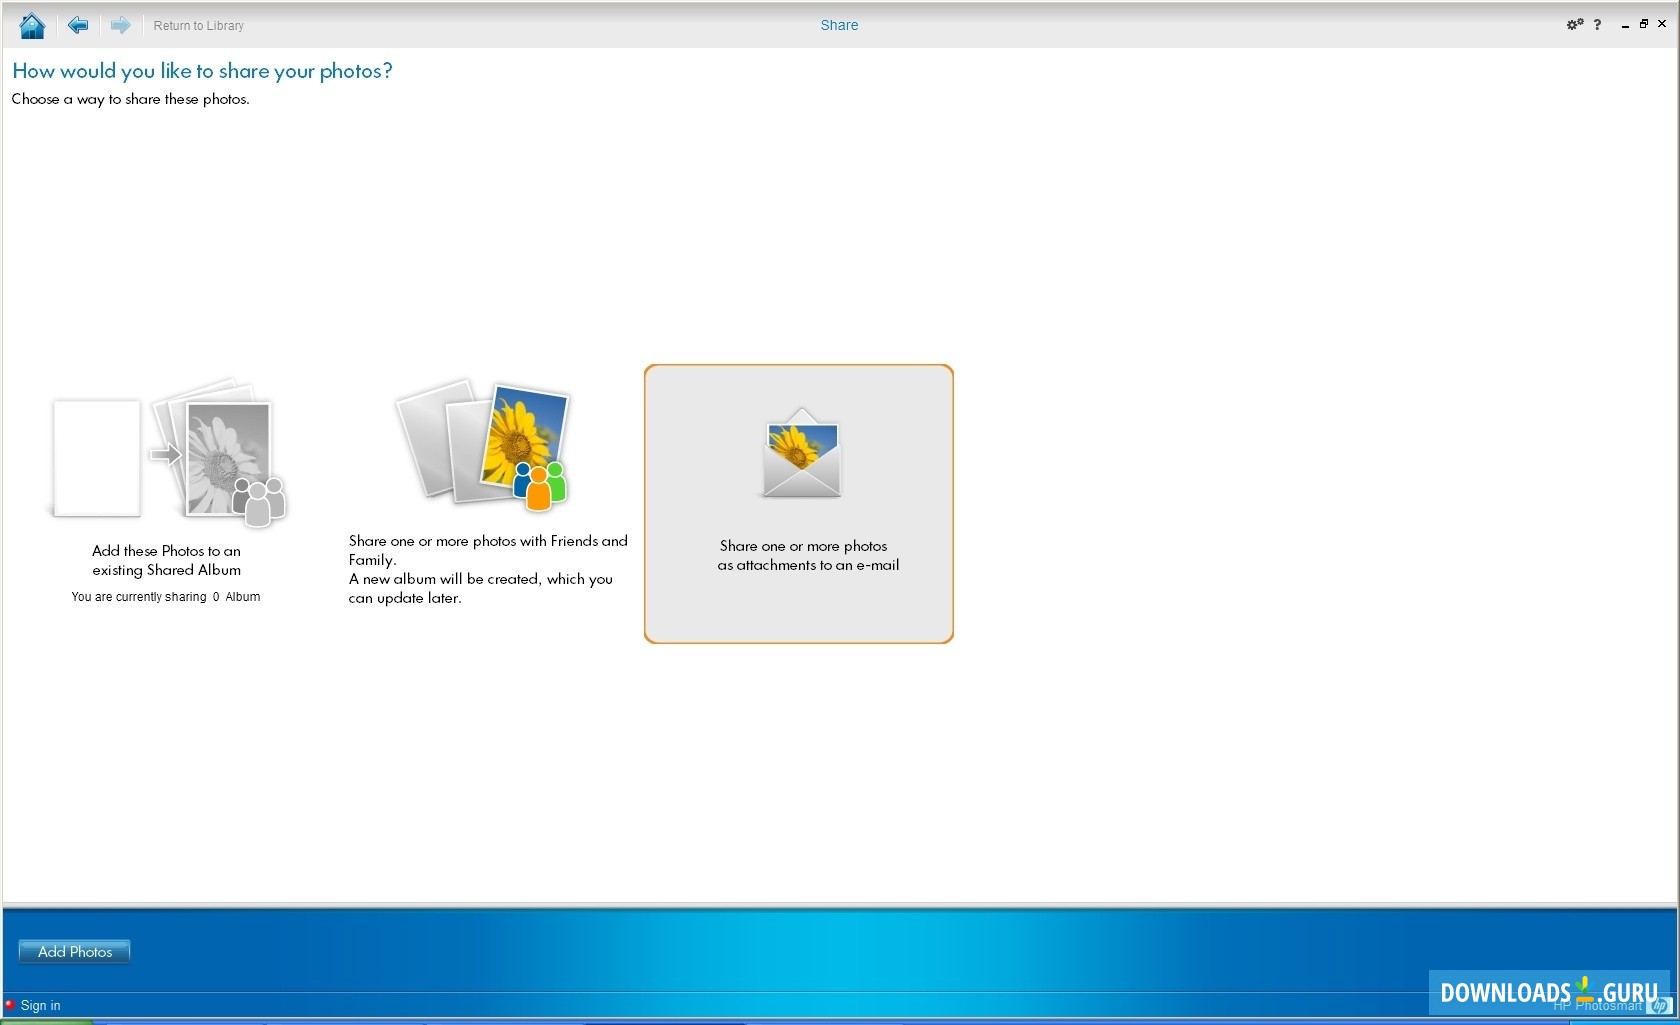Go to the Home screen icon
The image size is (1680, 1025).
32,25
